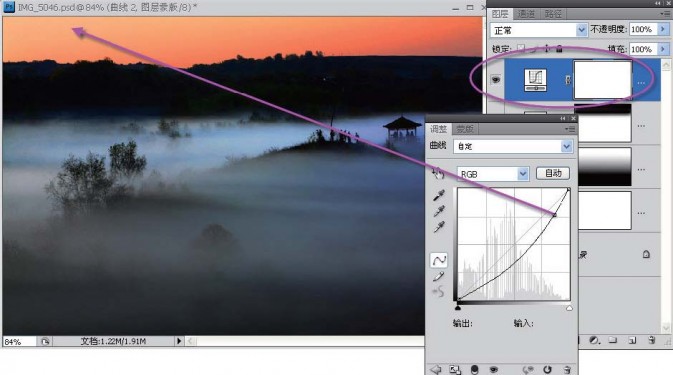Select the Curves 2 layer mask thumbnail

[603, 80]
